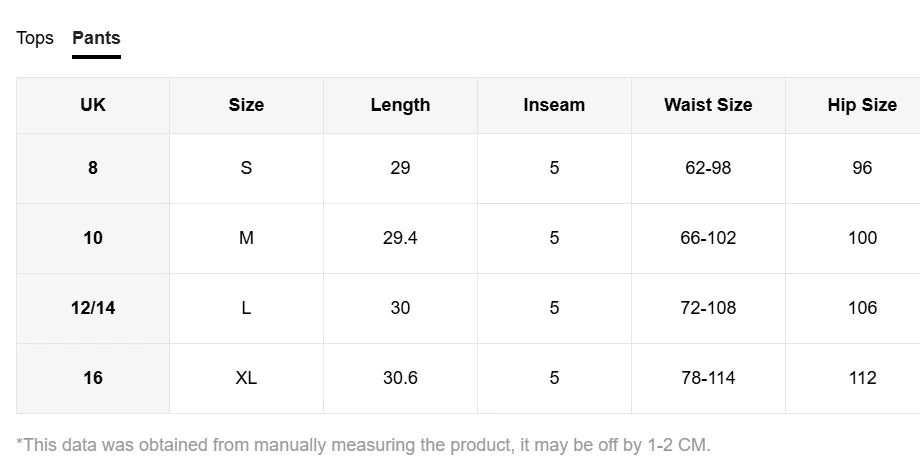The width and height of the screenshot is (920, 468).
Task: Click the size XL cell
Action: point(246,378)
